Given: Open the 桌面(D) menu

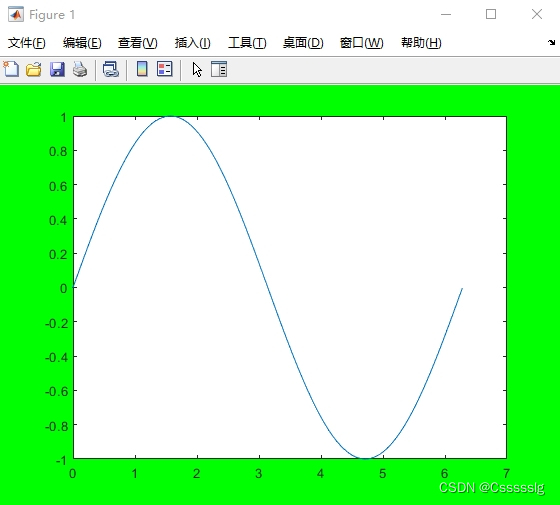Looking at the screenshot, I should click(303, 43).
